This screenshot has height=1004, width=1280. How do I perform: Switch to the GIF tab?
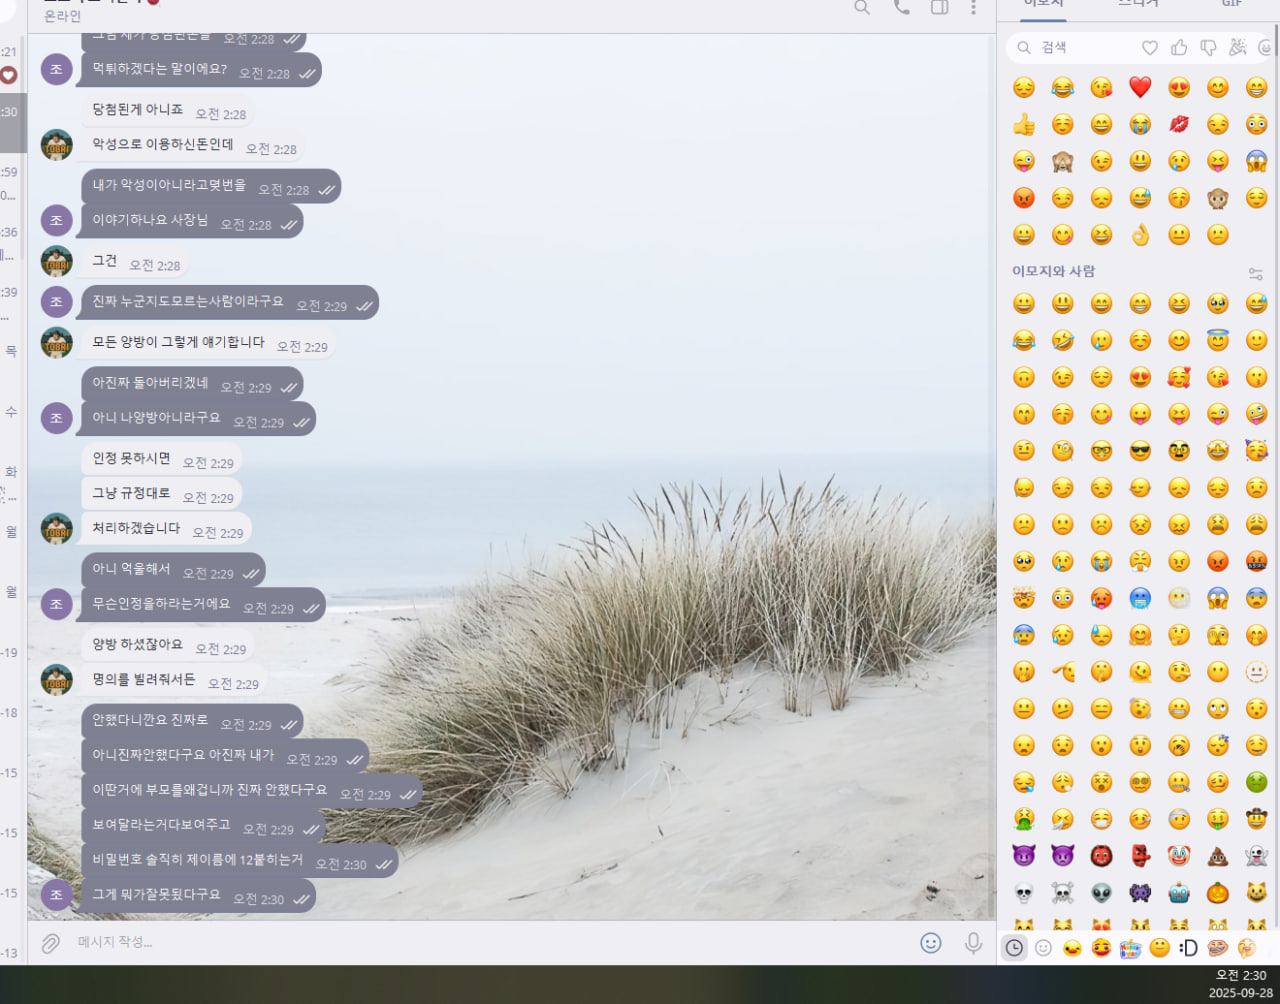pos(1231,5)
